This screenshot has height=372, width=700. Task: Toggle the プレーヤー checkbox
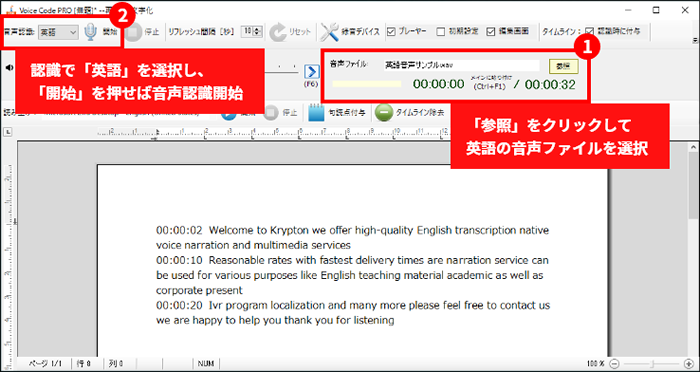[x=391, y=31]
